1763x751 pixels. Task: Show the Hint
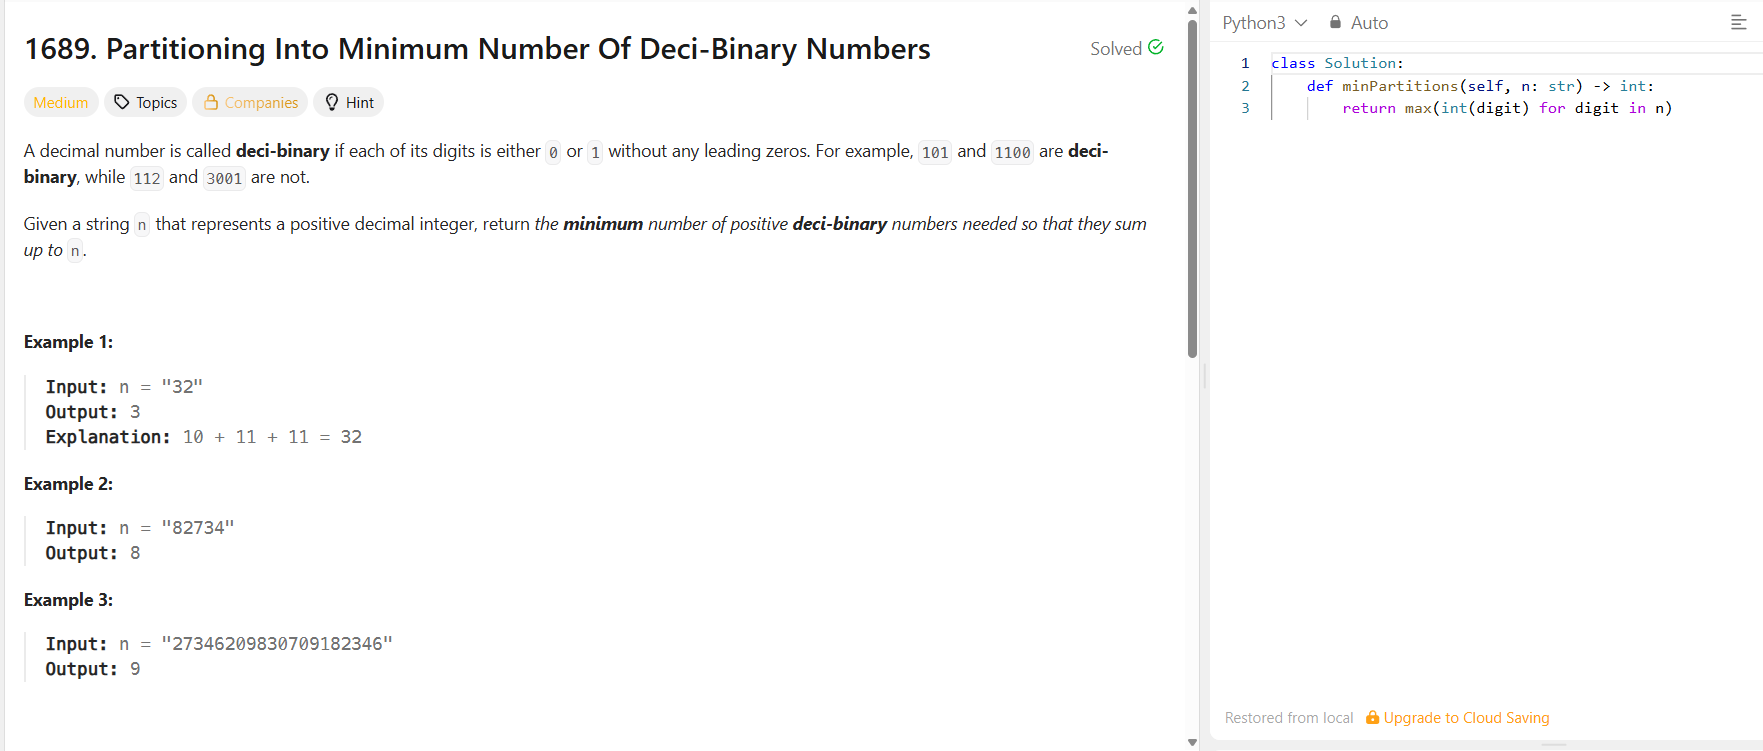pyautogui.click(x=348, y=102)
